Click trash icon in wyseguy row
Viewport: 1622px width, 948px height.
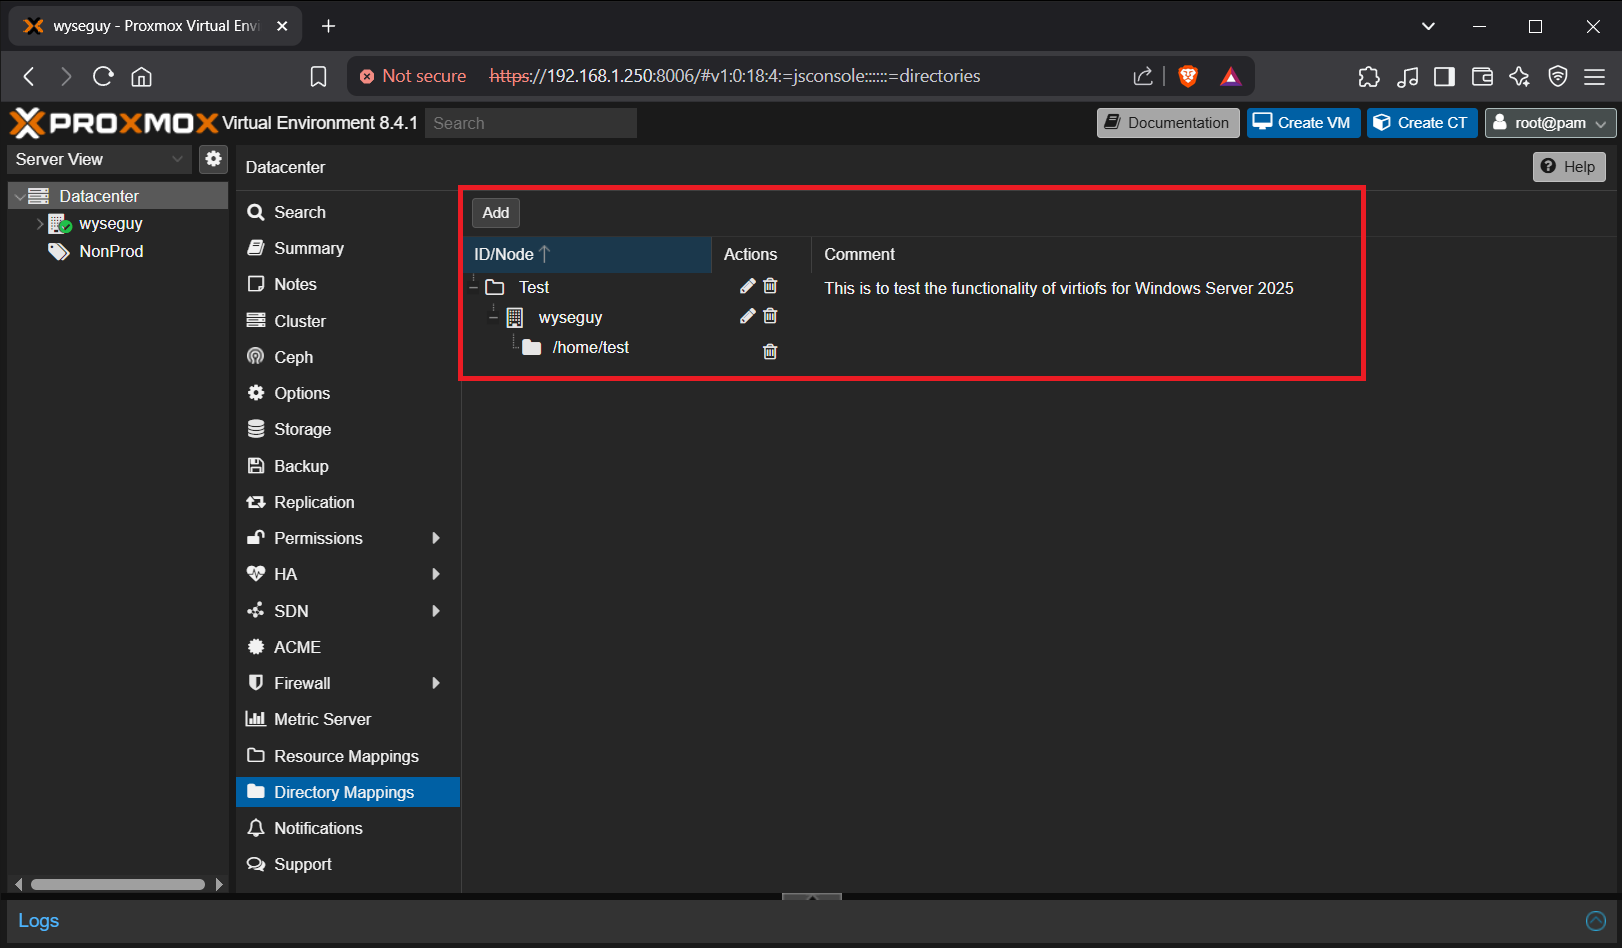click(770, 316)
